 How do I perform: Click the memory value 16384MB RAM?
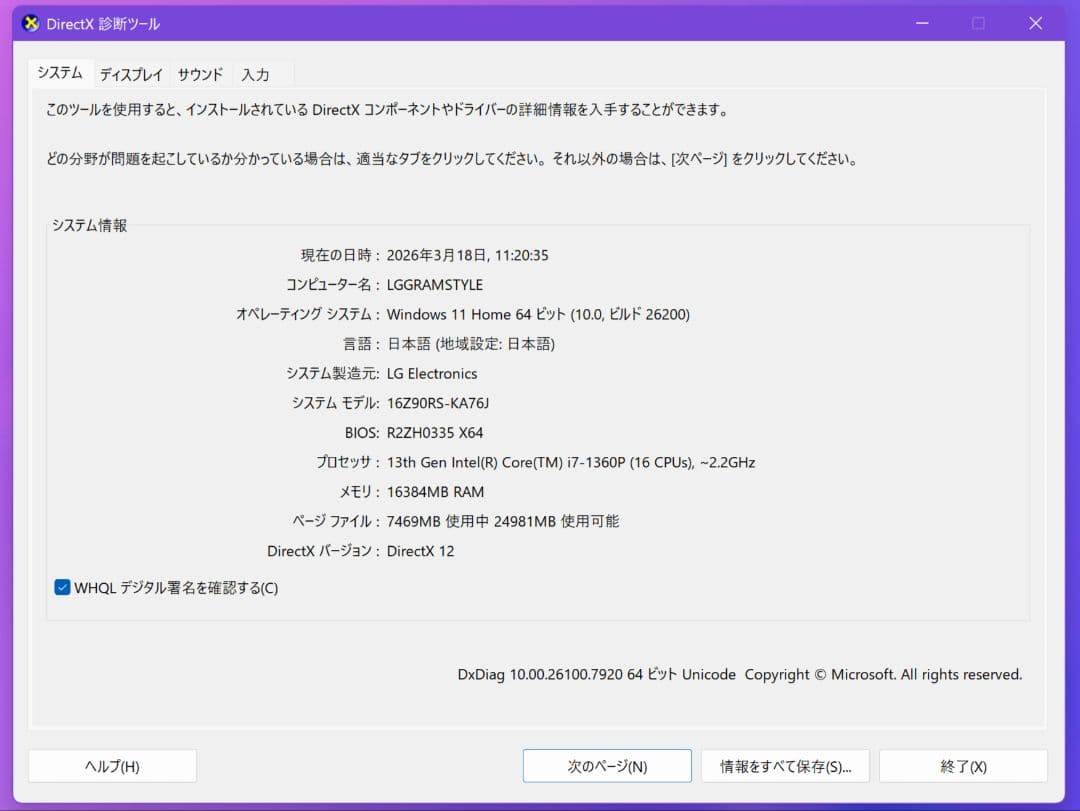click(435, 492)
